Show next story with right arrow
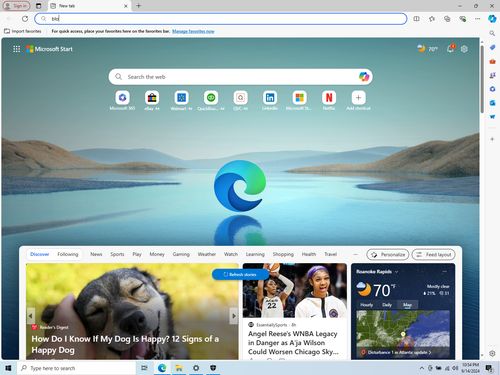This screenshot has width=500, height=375. coord(234,316)
